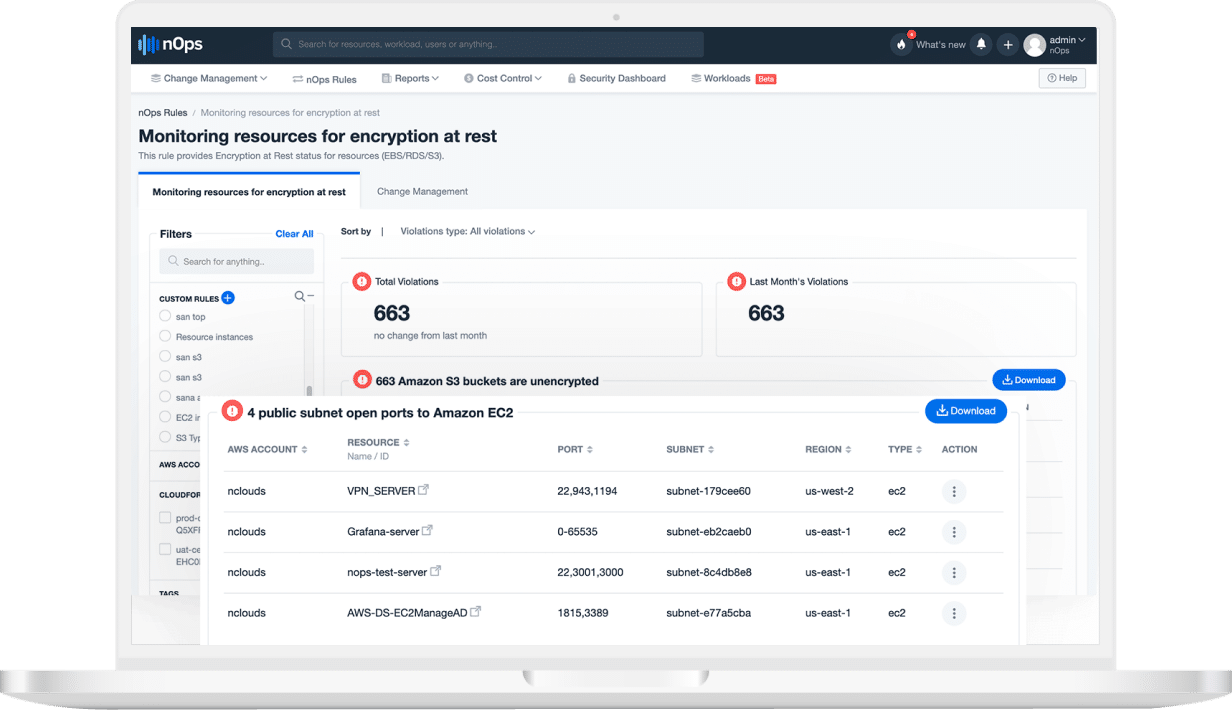Click subnet-eb2caeb0 in the table

708,532
